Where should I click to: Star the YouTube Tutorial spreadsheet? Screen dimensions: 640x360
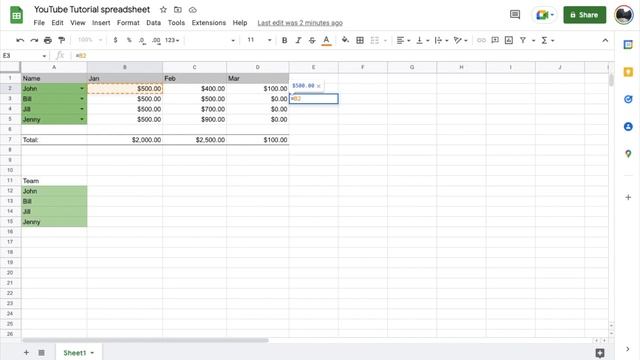point(163,9)
